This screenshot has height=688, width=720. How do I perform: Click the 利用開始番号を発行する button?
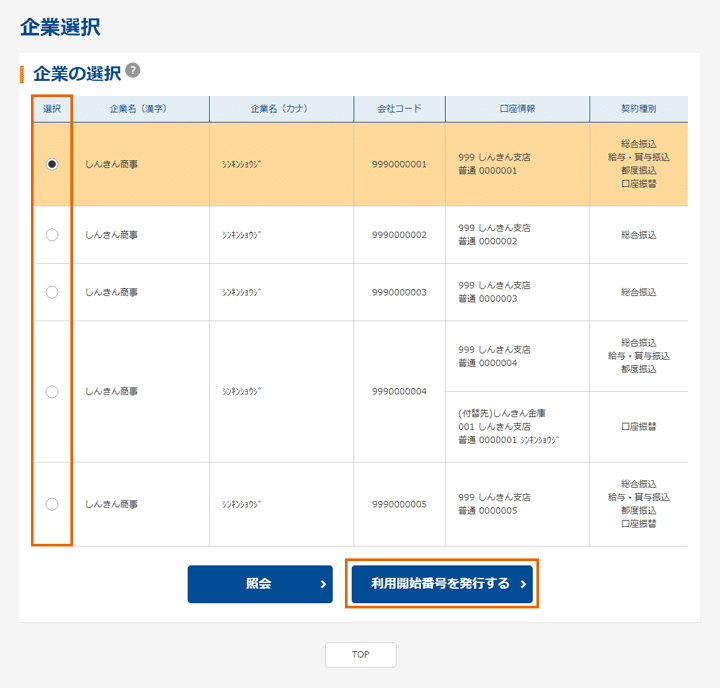[441, 584]
